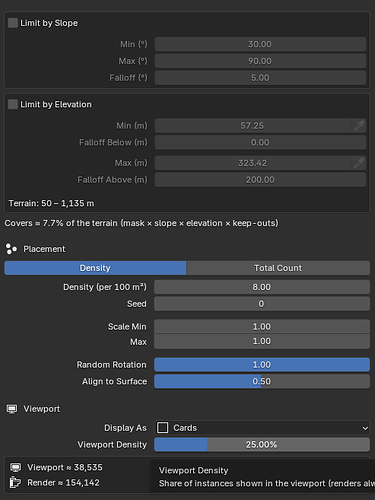The image size is (375, 500).
Task: Edit the elevation Min (m) value 57.25
Action: (253, 126)
